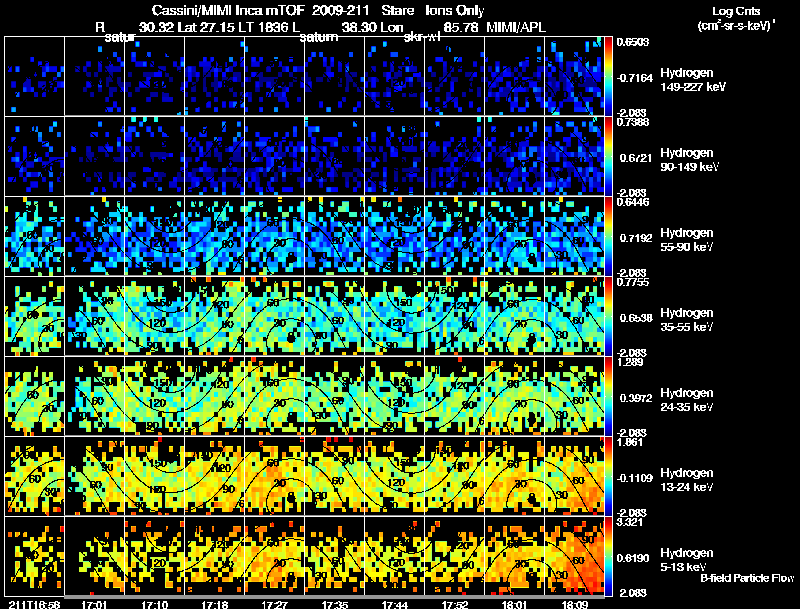Select the 18:09 time label
The height and width of the screenshot is (609, 800).
click(x=576, y=603)
